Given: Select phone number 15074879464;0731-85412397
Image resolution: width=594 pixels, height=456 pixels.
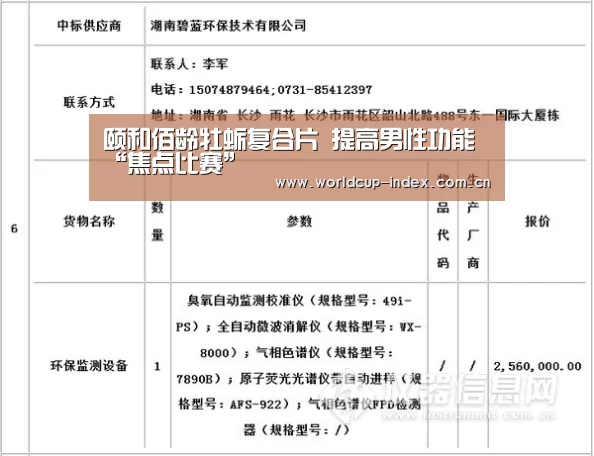Looking at the screenshot, I should [280, 90].
